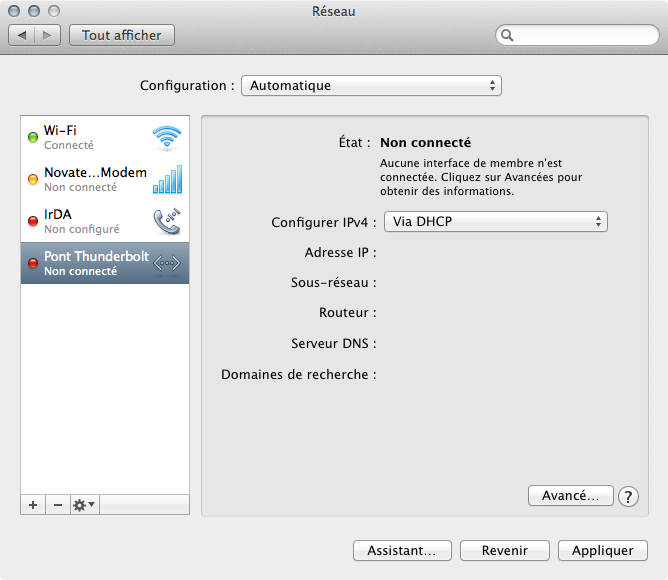
Task: Click the IrDA phone icon
Action: pyautogui.click(x=167, y=221)
